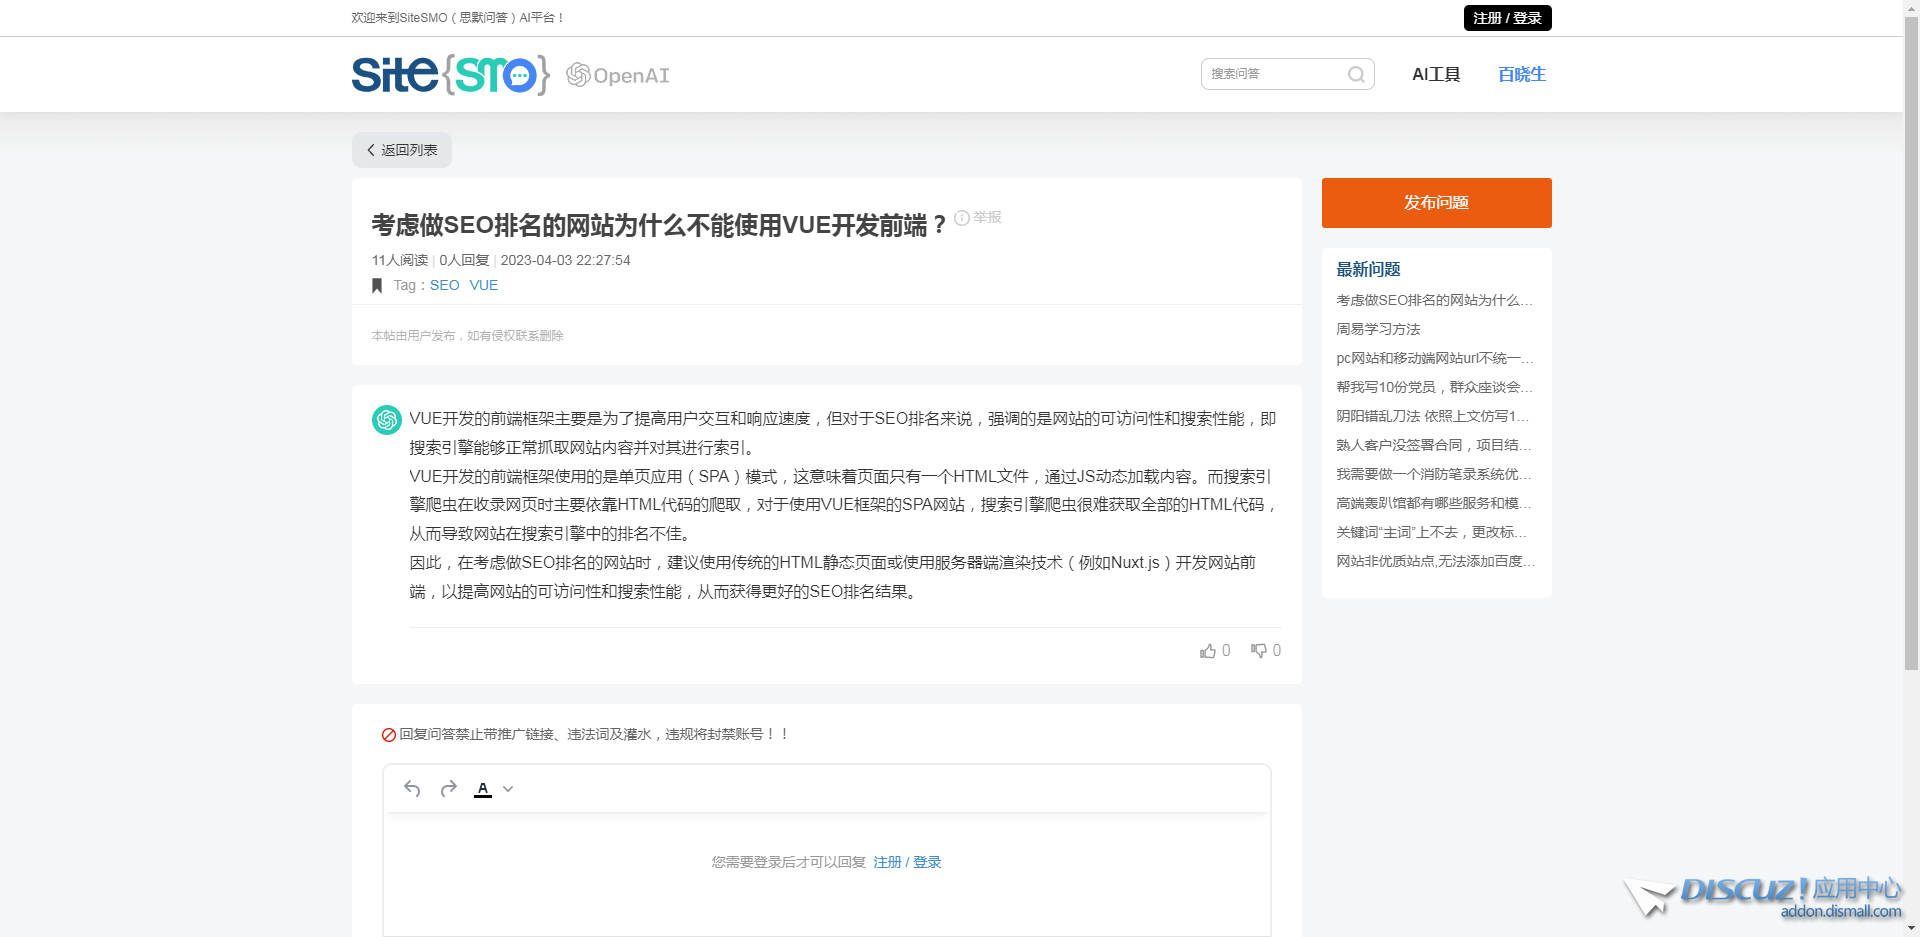Click the redo icon in the reply editor

click(x=447, y=788)
